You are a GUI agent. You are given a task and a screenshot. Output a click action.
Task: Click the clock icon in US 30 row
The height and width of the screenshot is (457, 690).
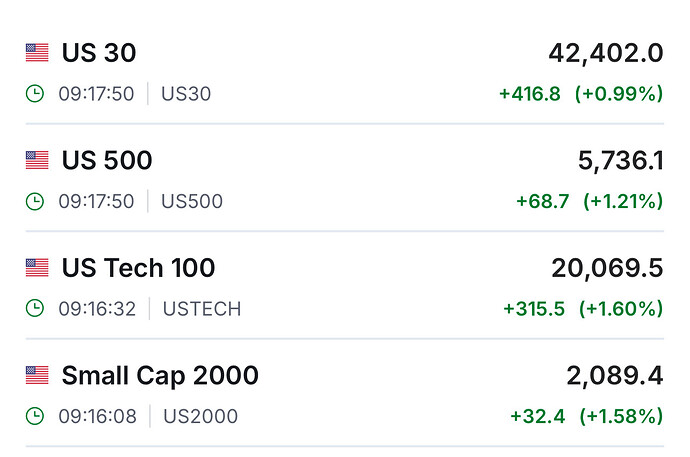pyautogui.click(x=35, y=94)
